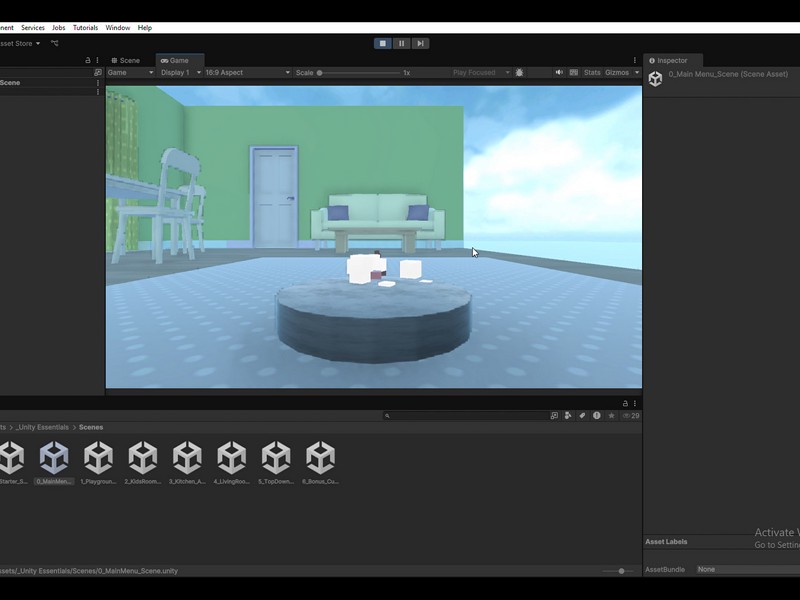Pause the running game

[x=401, y=43]
